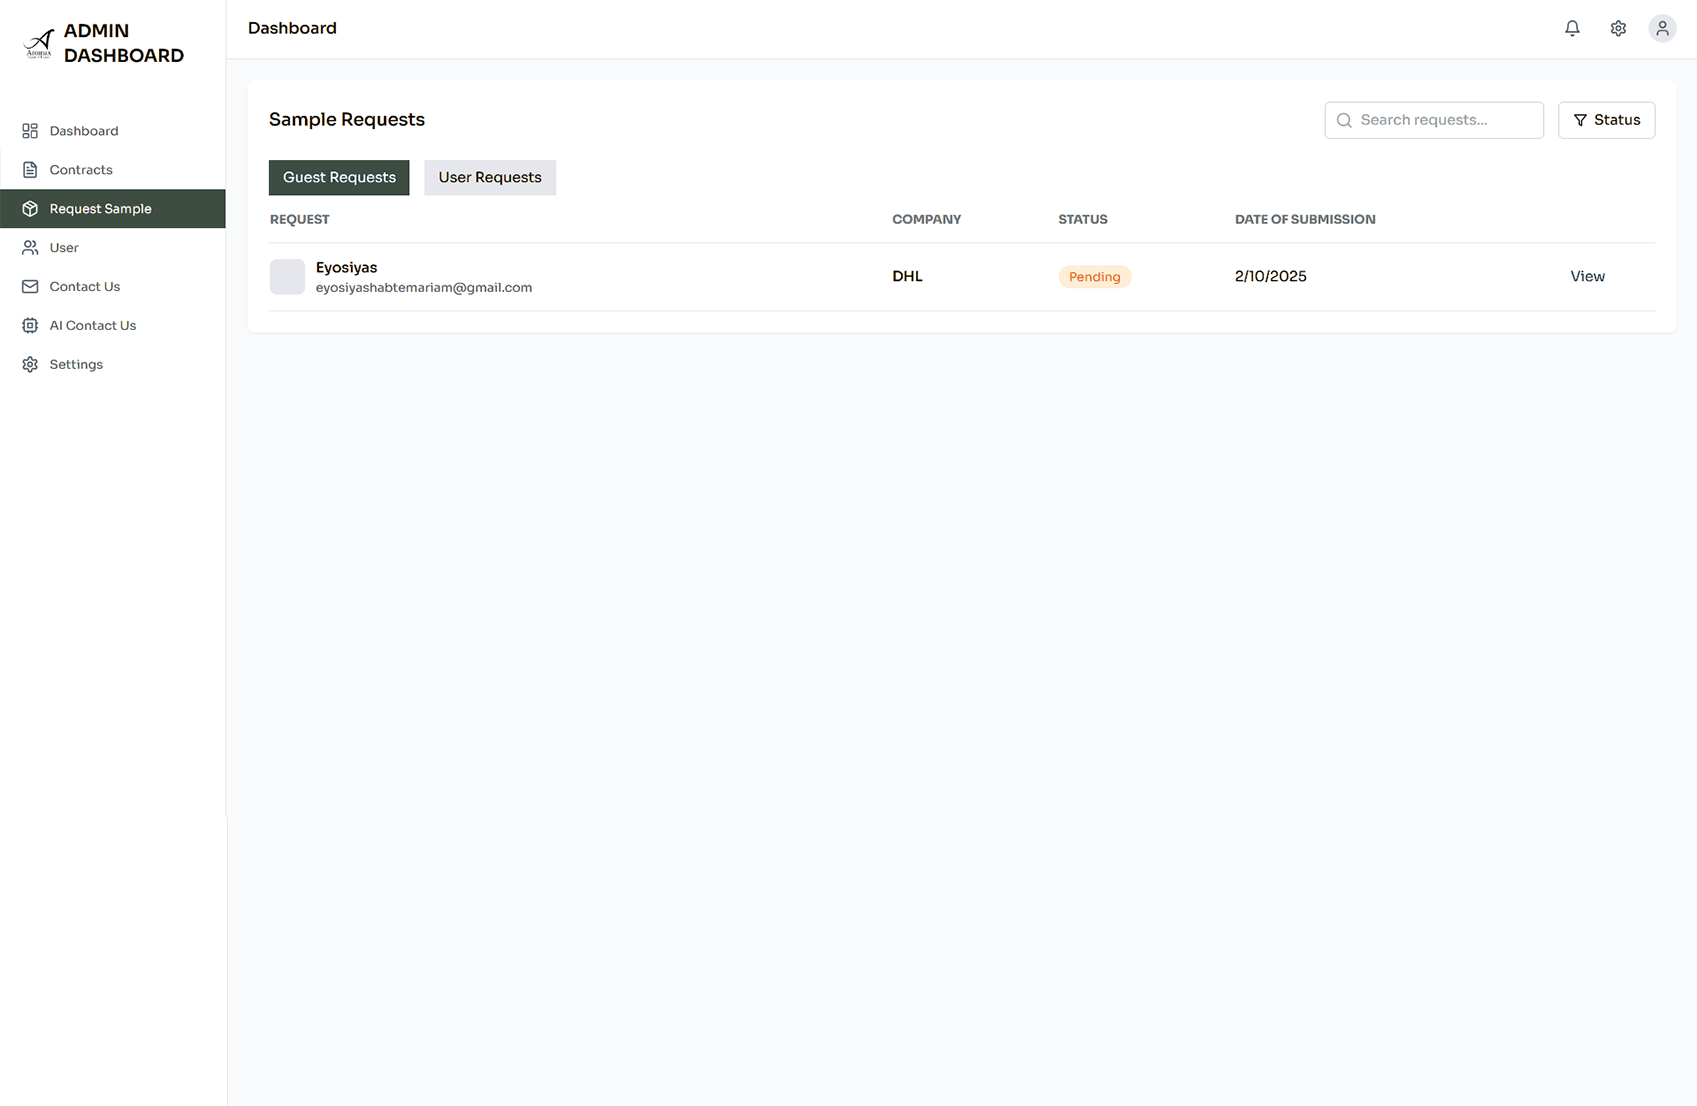Viewport: 1697px width, 1106px height.
Task: Click the Contracts document icon
Action: 30,170
